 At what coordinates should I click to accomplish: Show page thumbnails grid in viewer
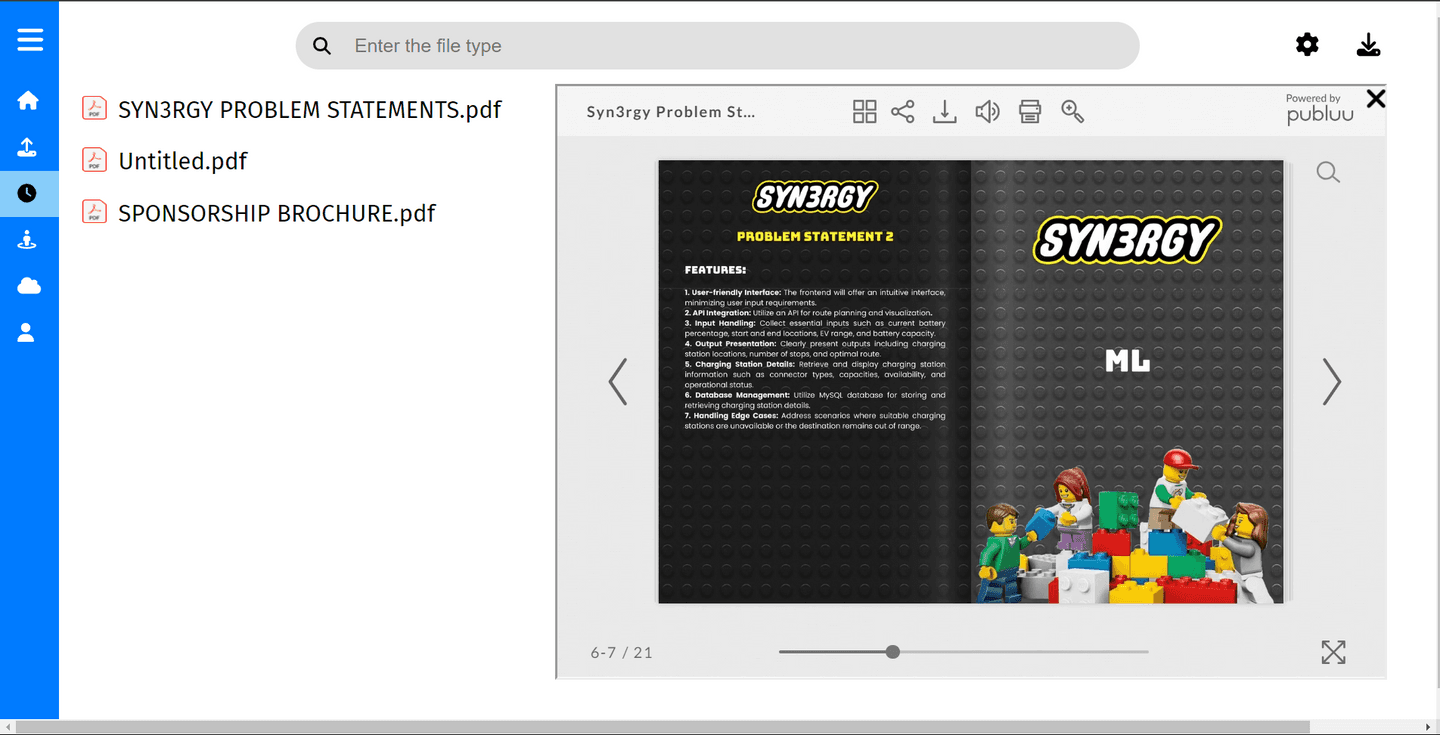click(864, 111)
